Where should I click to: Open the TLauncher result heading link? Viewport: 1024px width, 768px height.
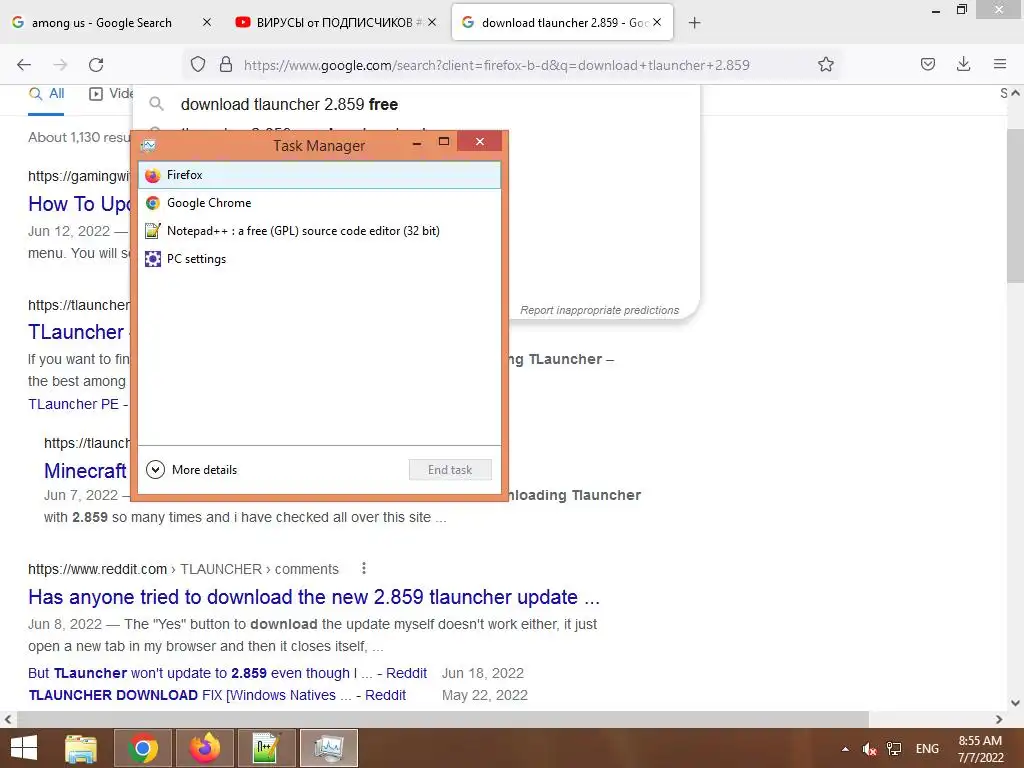pyautogui.click(x=76, y=332)
